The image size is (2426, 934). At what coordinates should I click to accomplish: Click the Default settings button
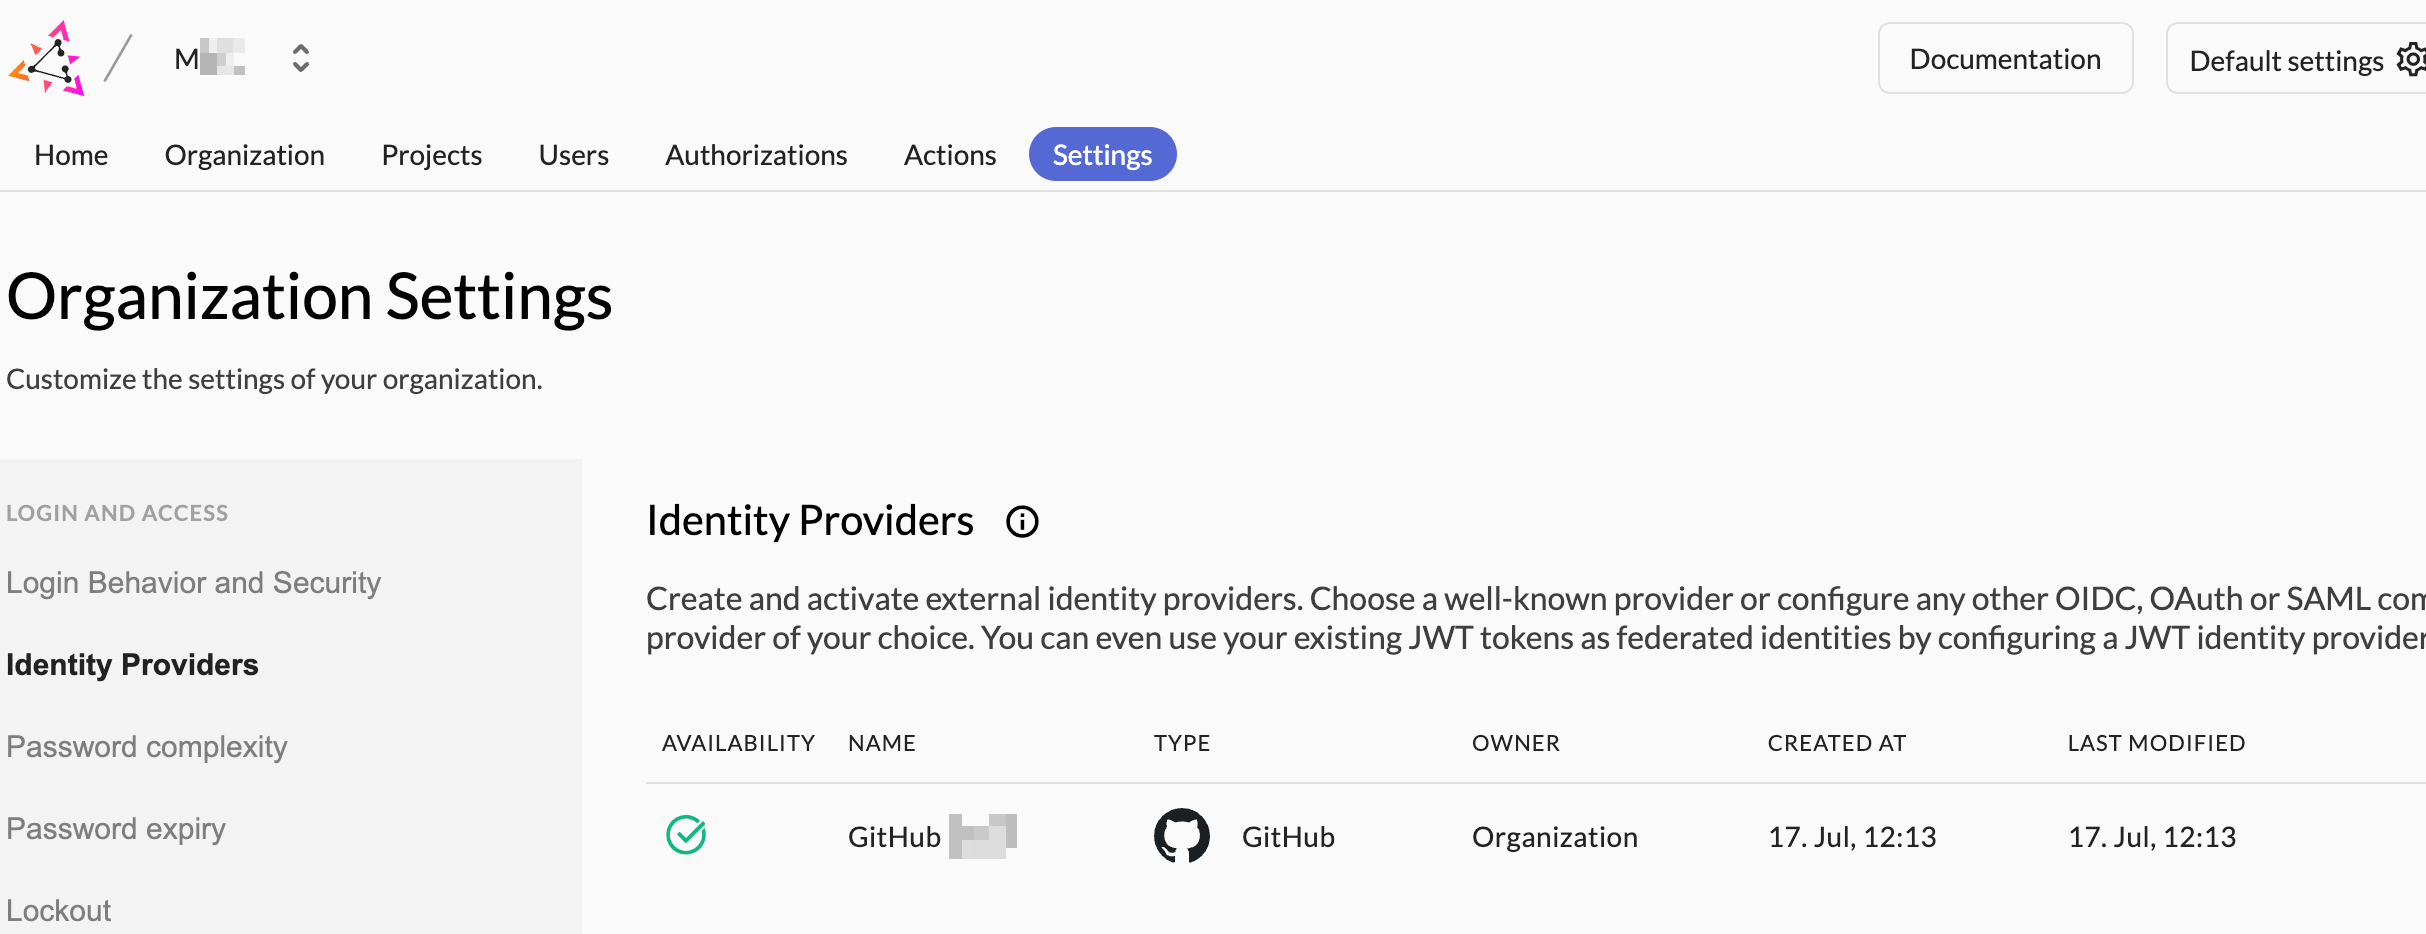coord(2296,59)
